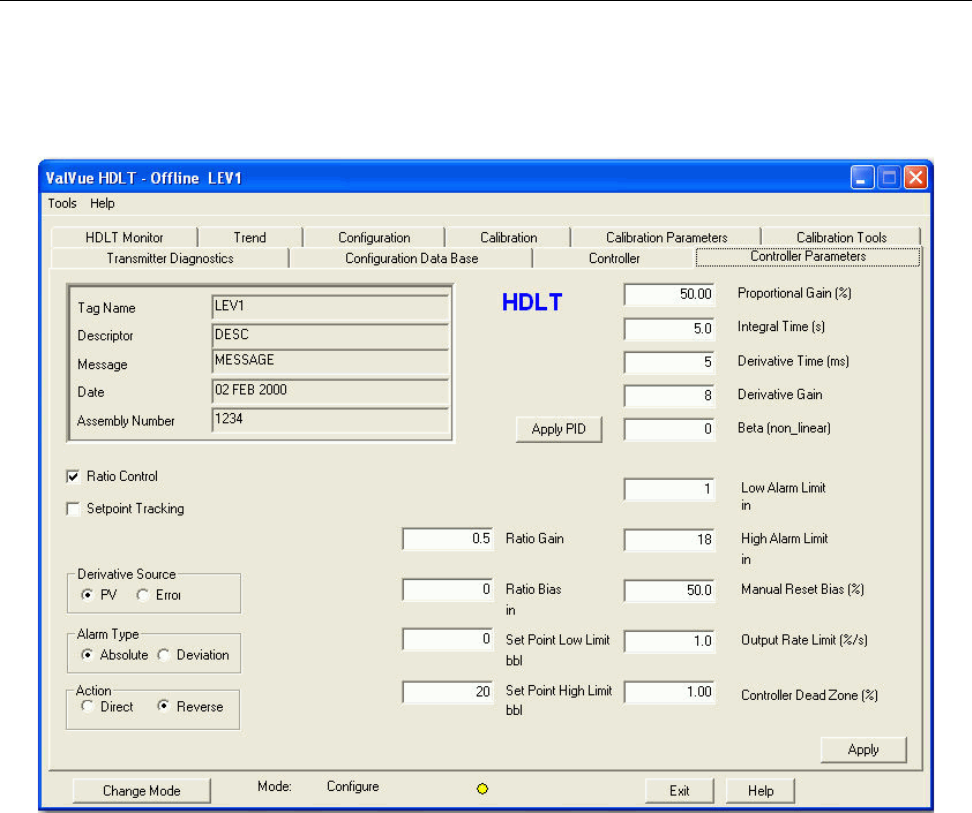Open the Help menu
Image resolution: width=972 pixels, height=813 pixels.
[102, 203]
